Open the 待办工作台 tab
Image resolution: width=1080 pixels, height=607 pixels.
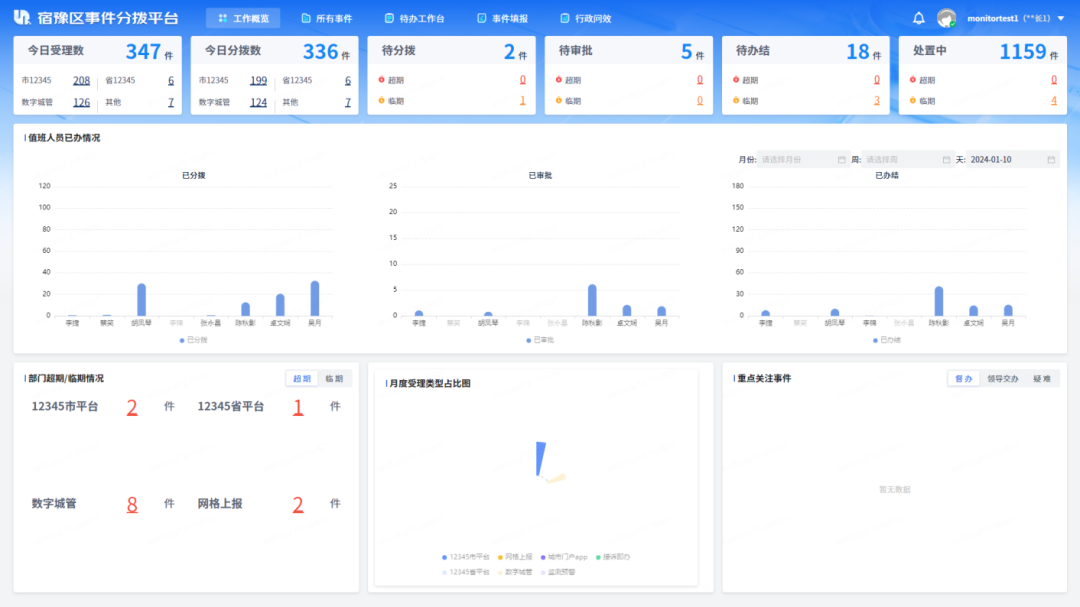(x=414, y=18)
